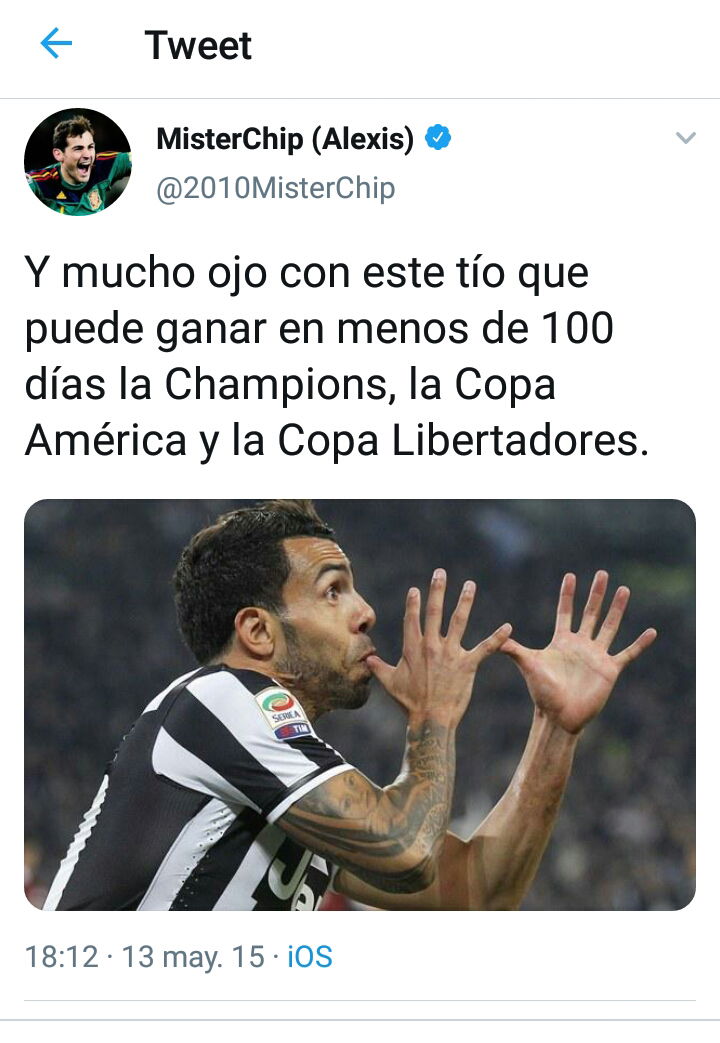This screenshot has height=1043, width=720.
Task: Tap the Tweet header title
Action: tap(198, 45)
